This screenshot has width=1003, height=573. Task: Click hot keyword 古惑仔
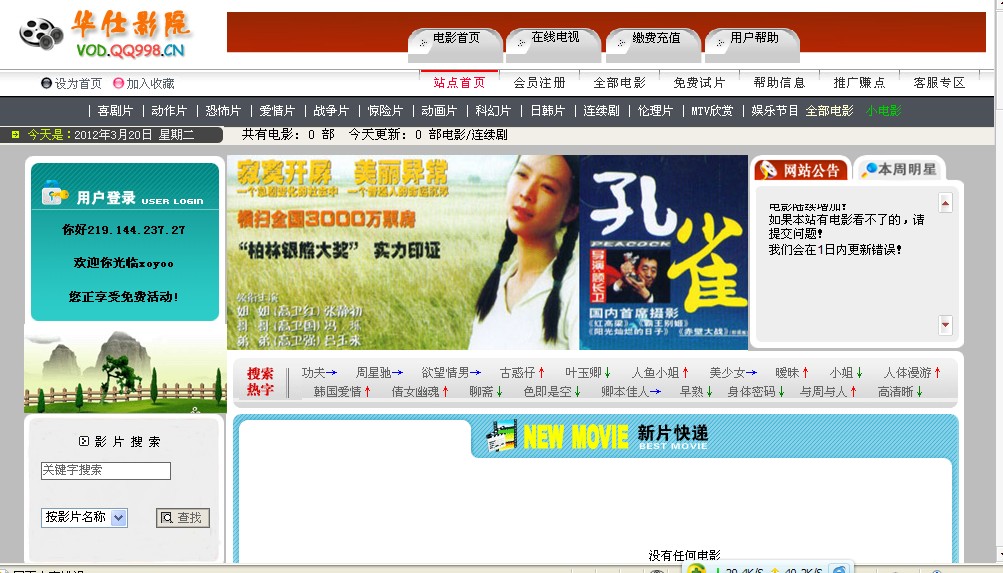coord(517,372)
